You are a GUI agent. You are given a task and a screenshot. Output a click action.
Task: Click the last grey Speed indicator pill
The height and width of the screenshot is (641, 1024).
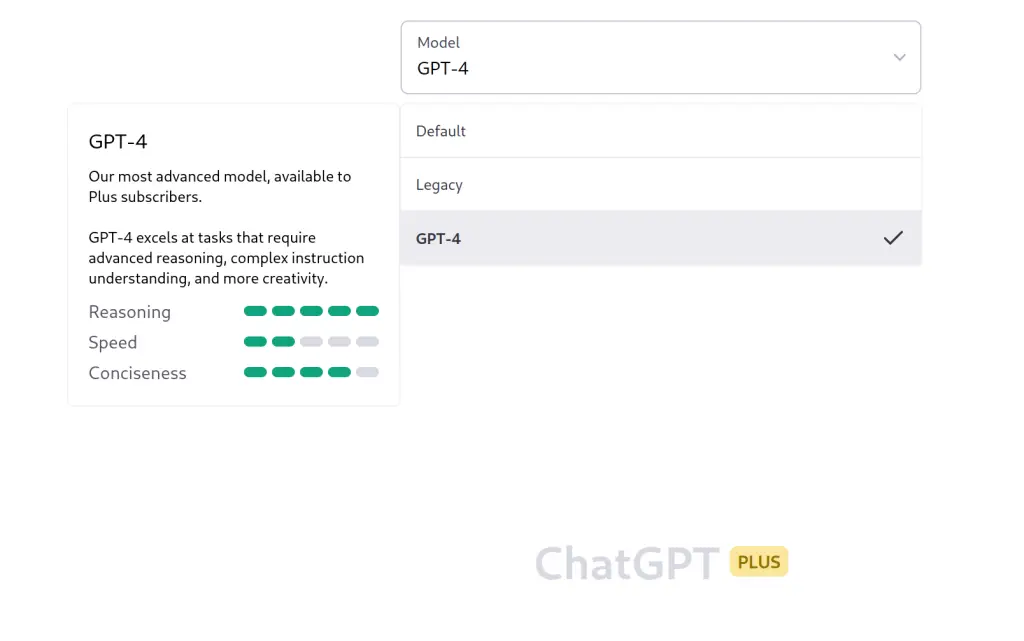368,342
